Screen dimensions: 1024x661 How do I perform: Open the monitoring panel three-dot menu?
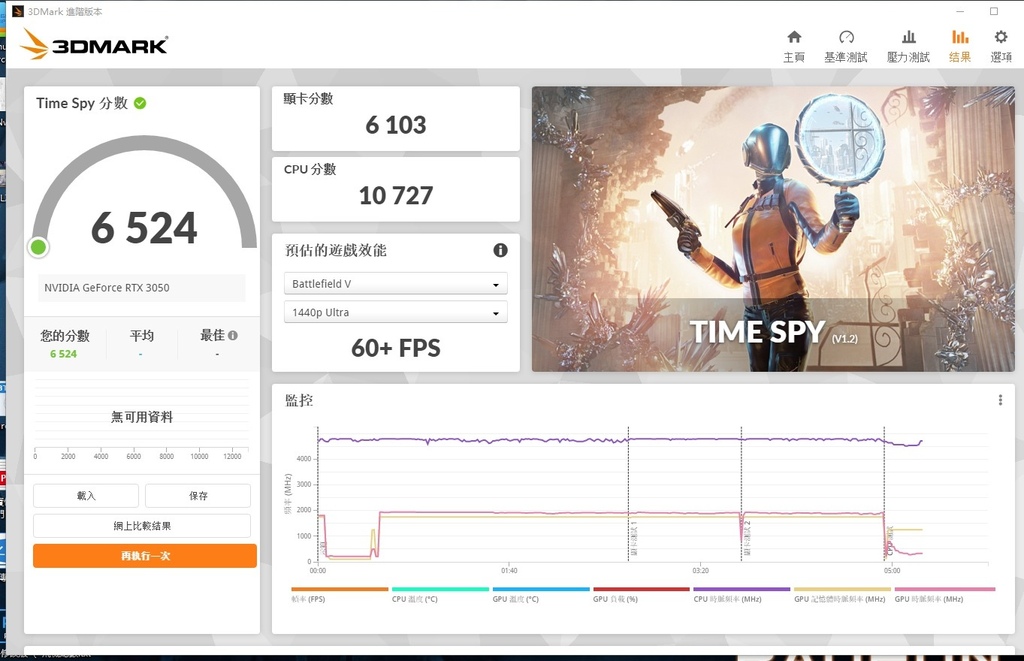(1000, 400)
